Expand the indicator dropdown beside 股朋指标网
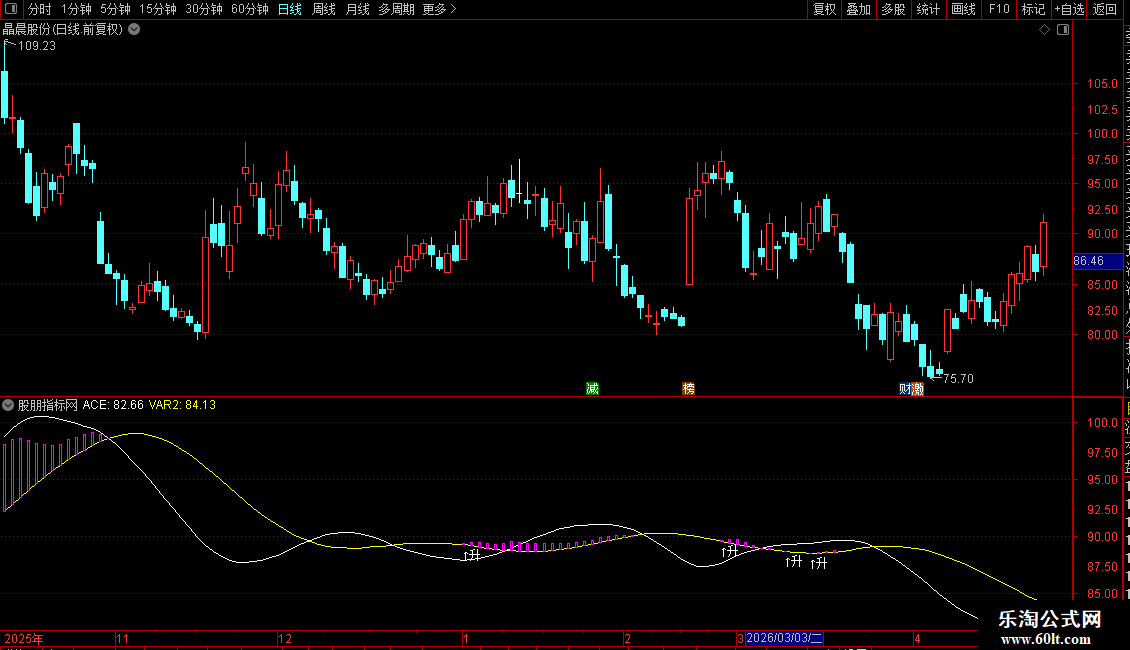 (8, 405)
